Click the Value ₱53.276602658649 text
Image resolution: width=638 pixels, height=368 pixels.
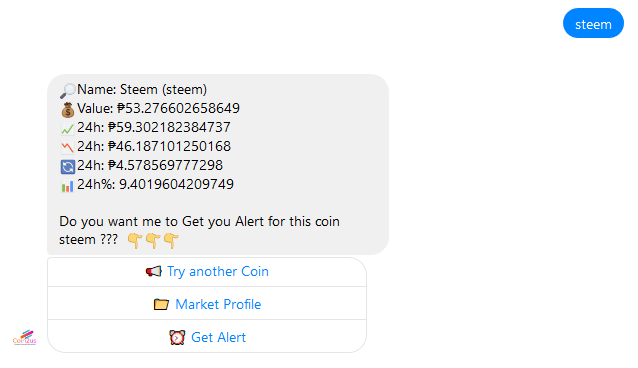point(158,108)
